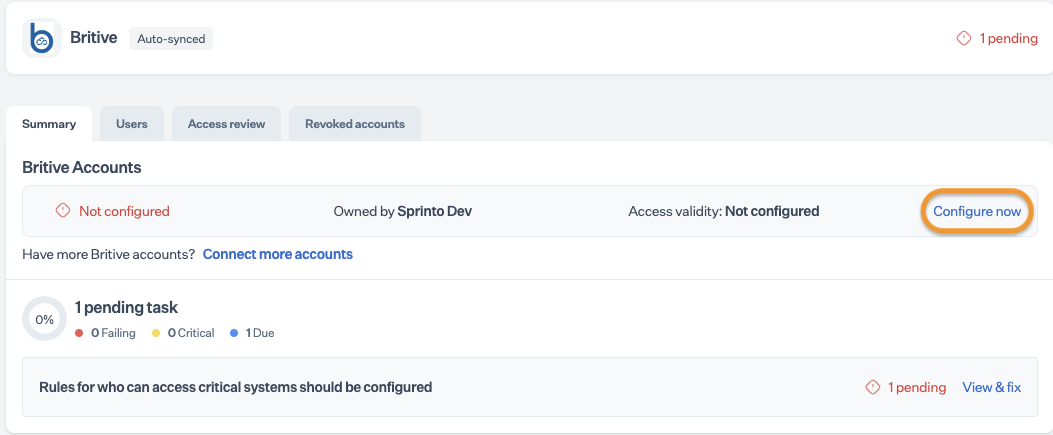
Task: Click the blue Due status dot
Action: click(234, 333)
